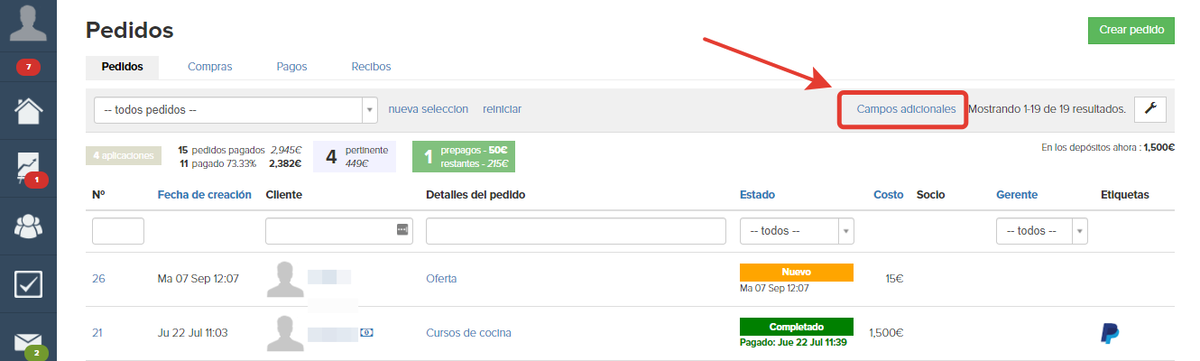Click the Detalles del pedido filter field
The width and height of the screenshot is (1200, 361).
[x=576, y=231]
